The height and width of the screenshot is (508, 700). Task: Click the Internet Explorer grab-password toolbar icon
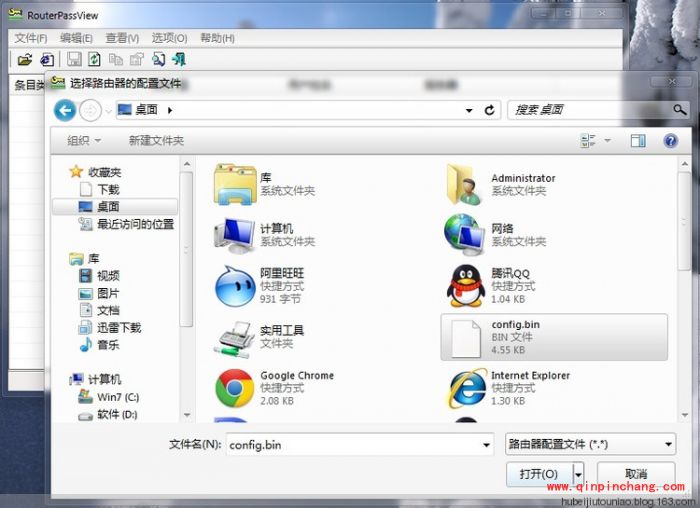tap(47, 59)
